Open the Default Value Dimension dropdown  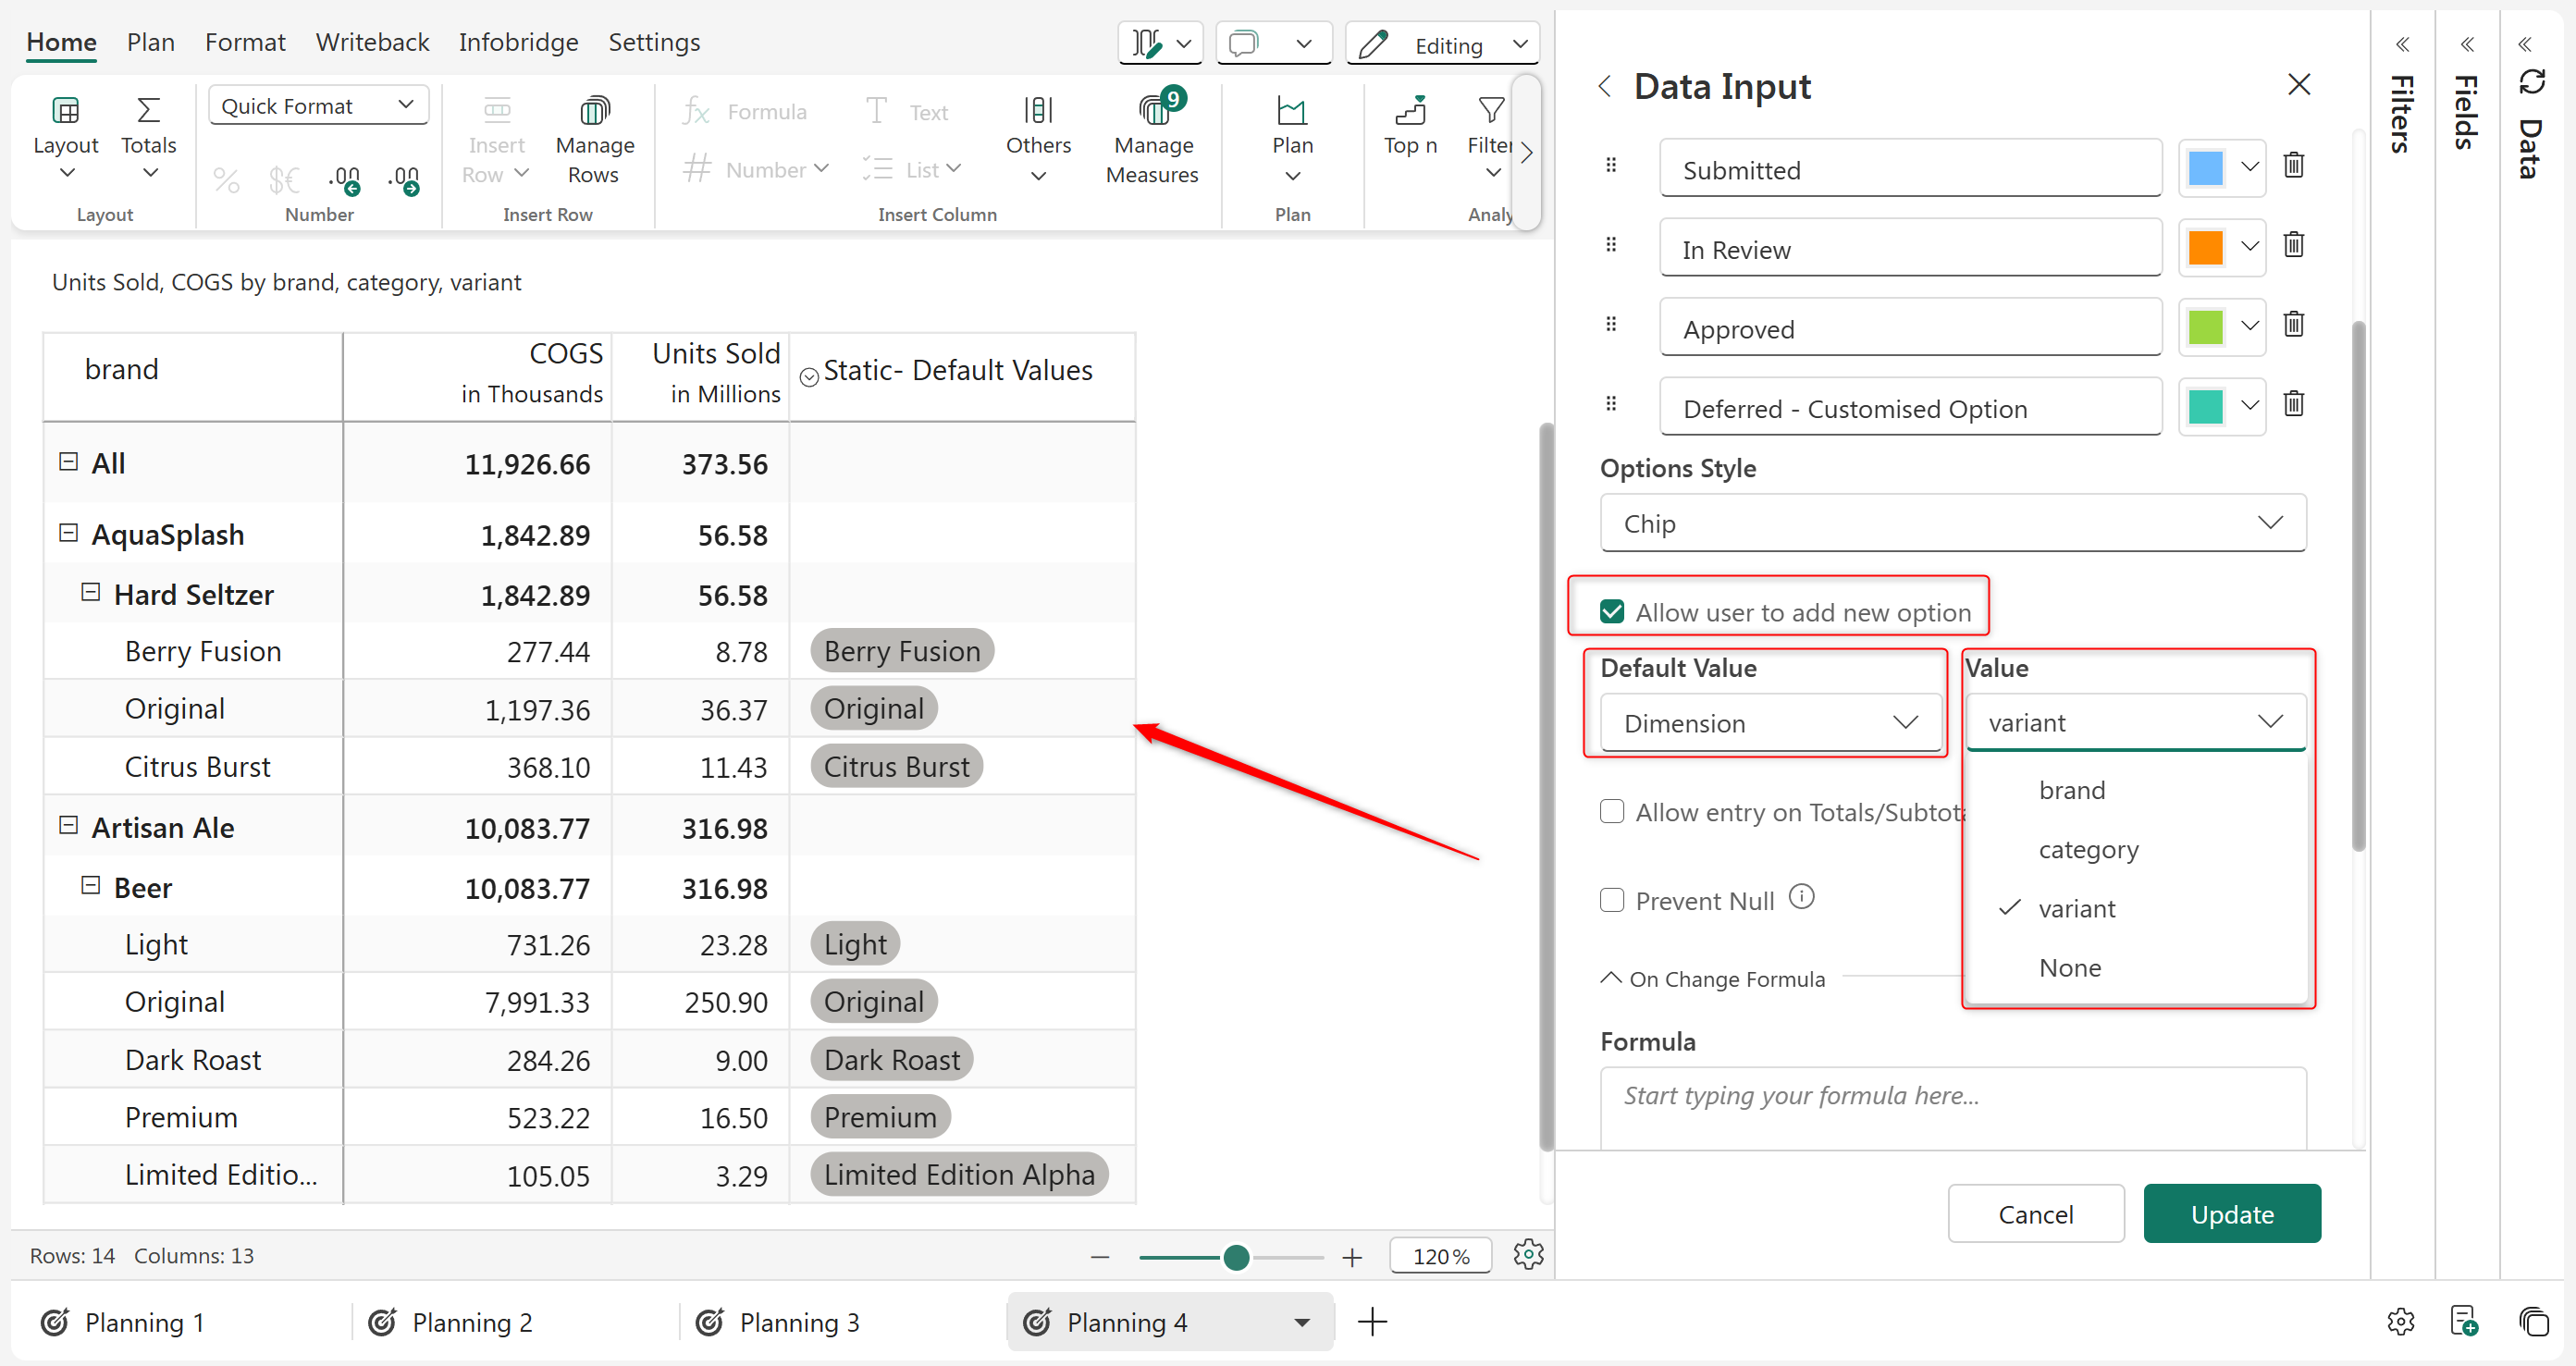coord(1770,723)
